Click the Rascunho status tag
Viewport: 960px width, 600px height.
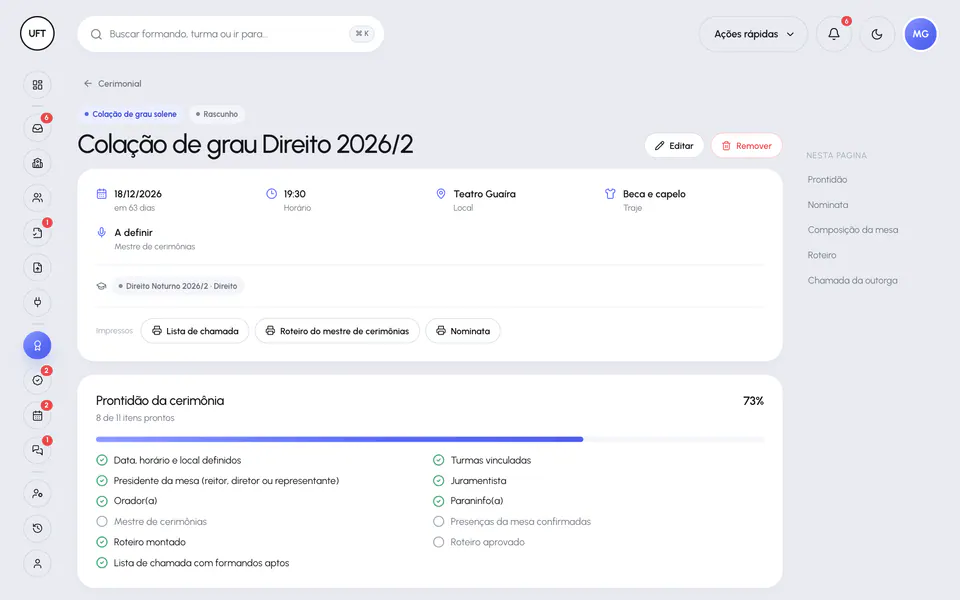tap(217, 114)
